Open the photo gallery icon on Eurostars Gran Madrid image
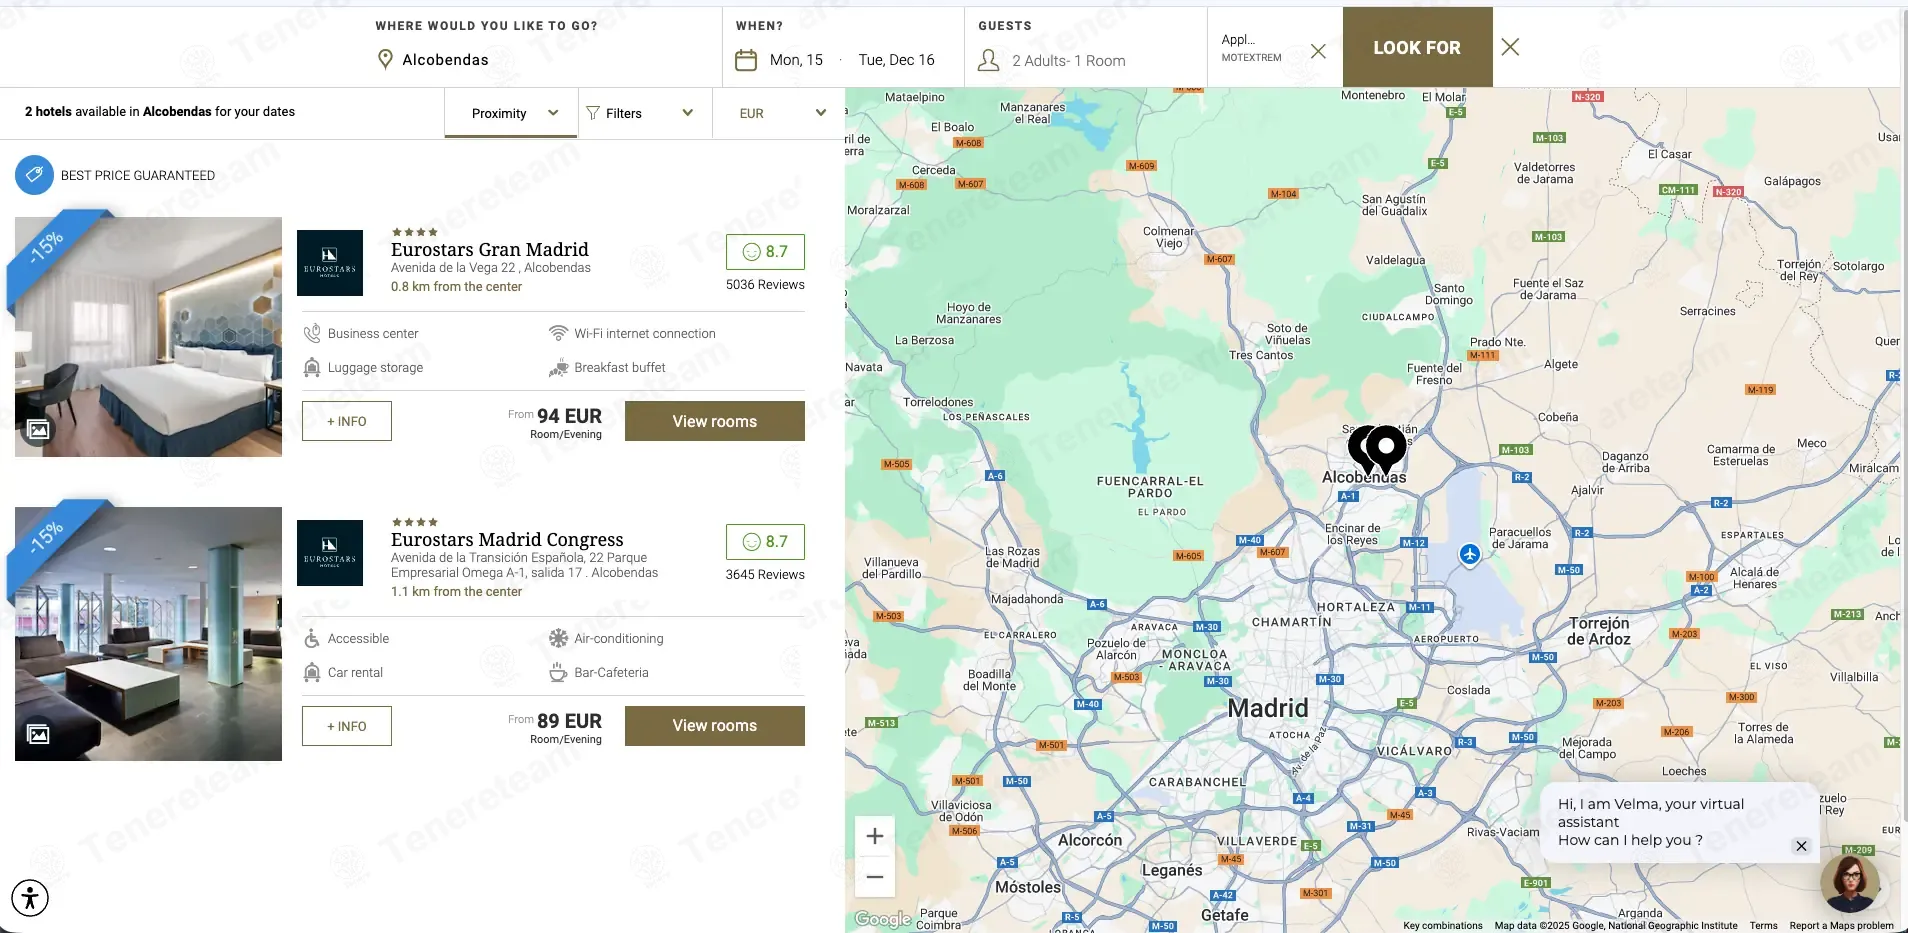Screen dimensions: 1908x933 (x=38, y=430)
